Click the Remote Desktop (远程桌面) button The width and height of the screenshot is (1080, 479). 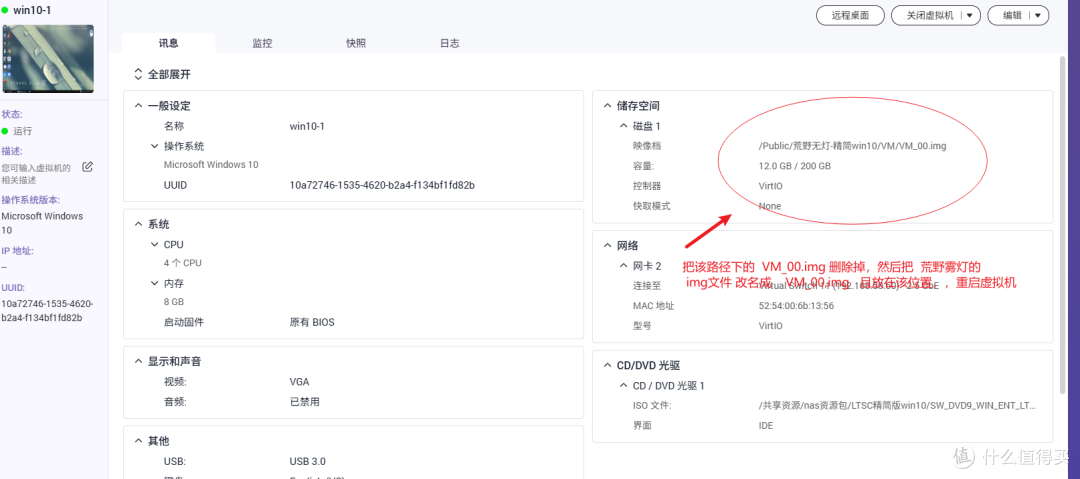point(850,15)
